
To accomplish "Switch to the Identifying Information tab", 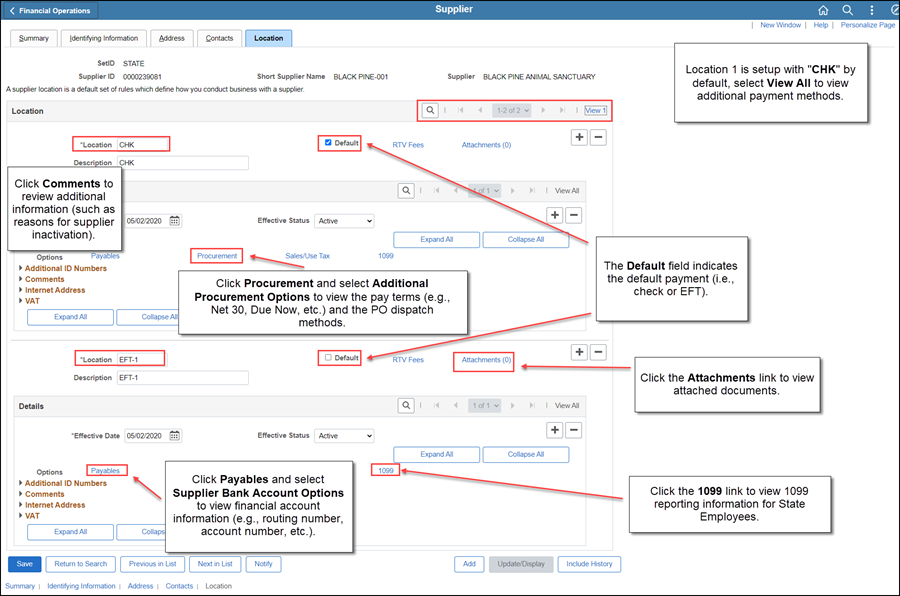I will [x=104, y=38].
